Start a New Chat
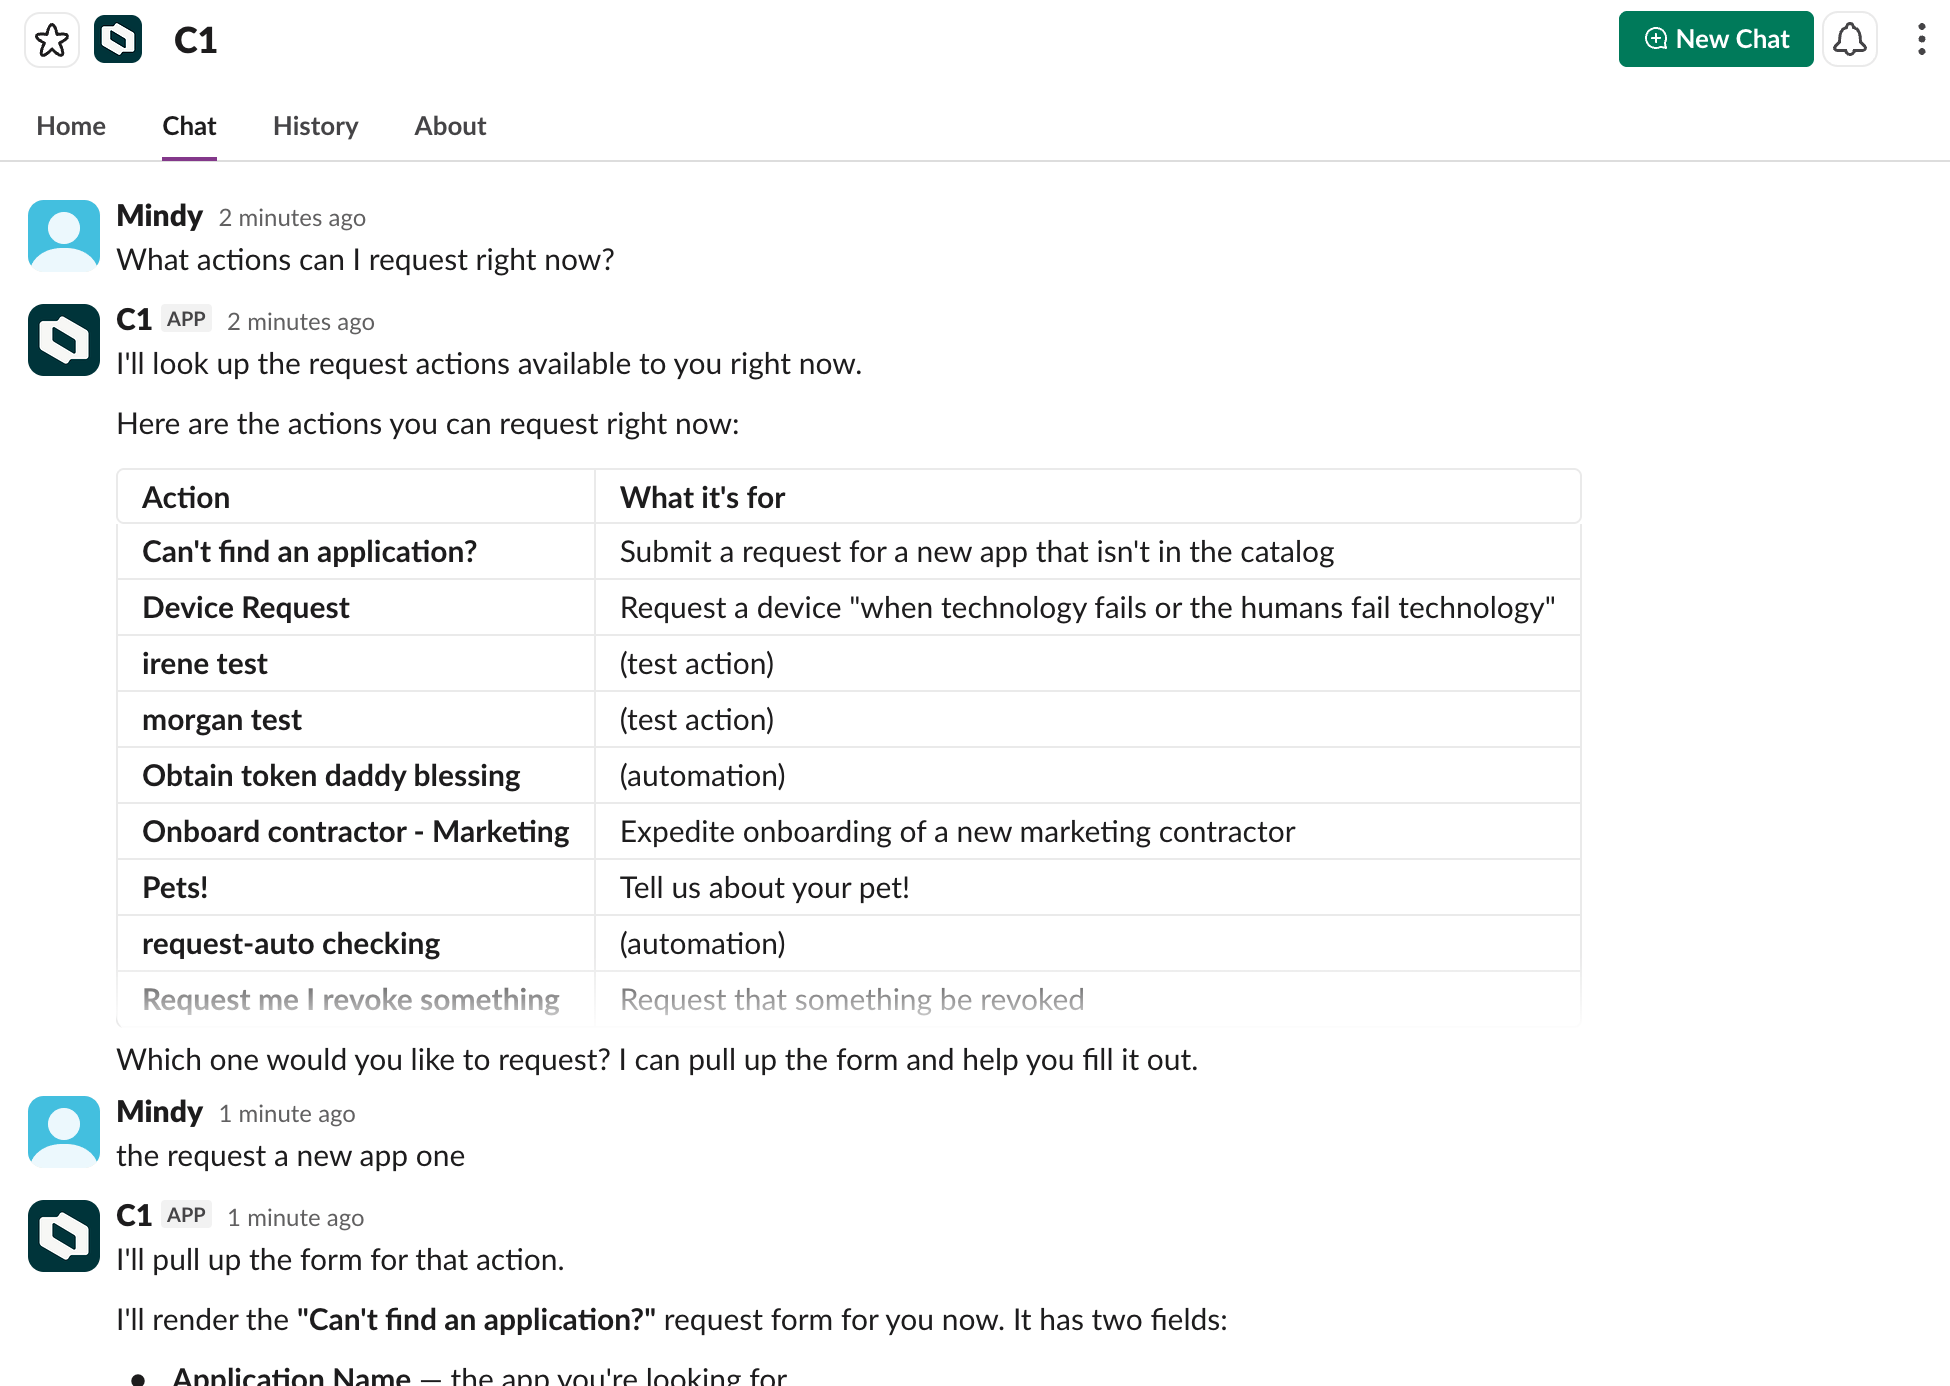Viewport: 1950px width, 1386px height. 1715,39
